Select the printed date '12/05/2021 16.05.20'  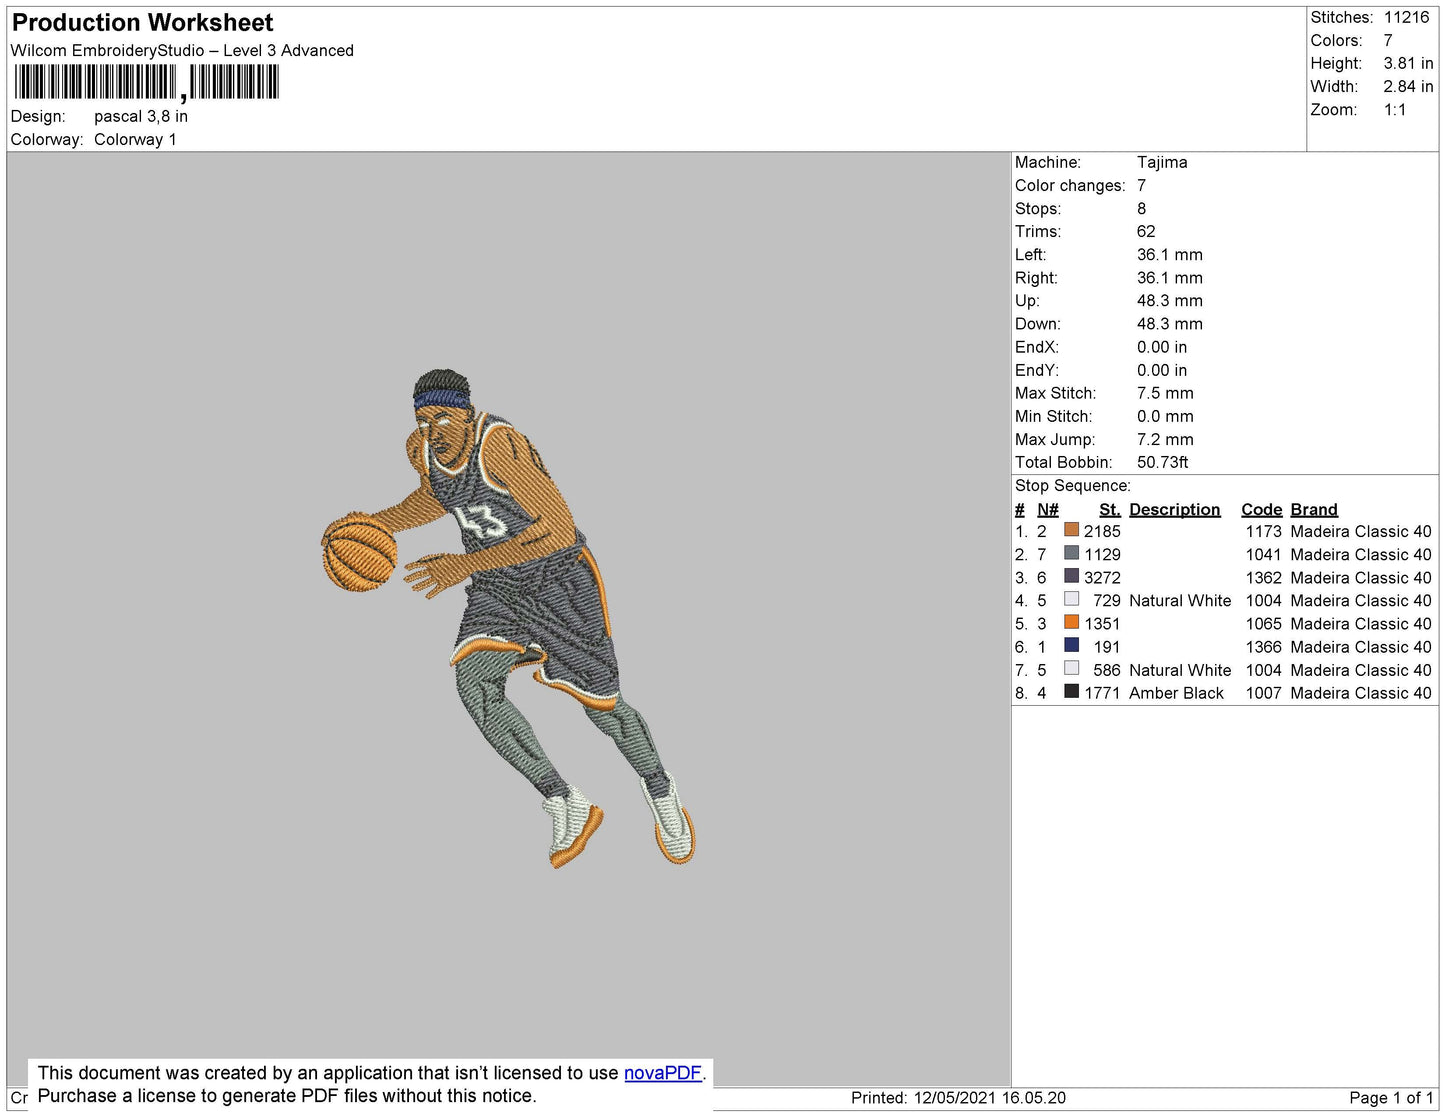click(x=990, y=1097)
